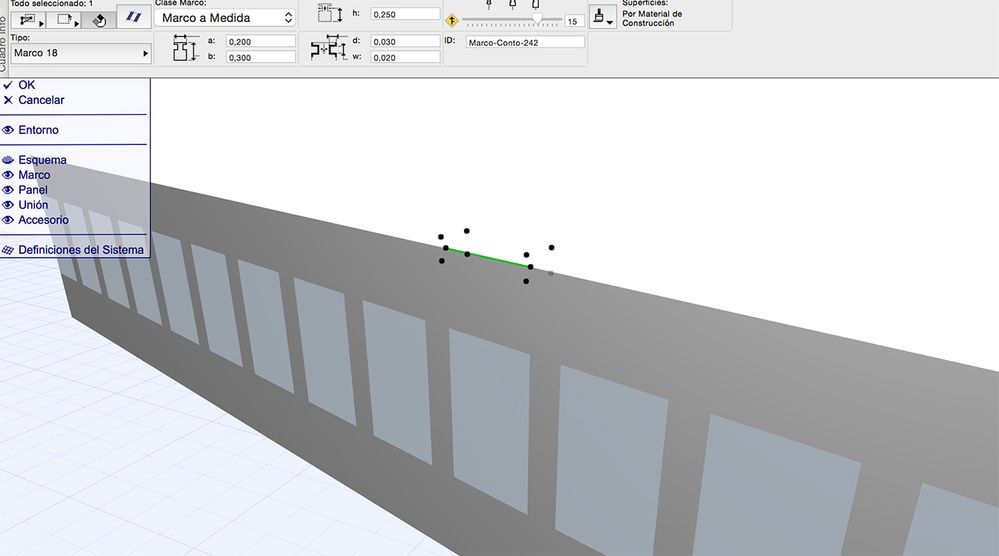Choose Cancelar in the edit panel
999x556 pixels.
[41, 100]
